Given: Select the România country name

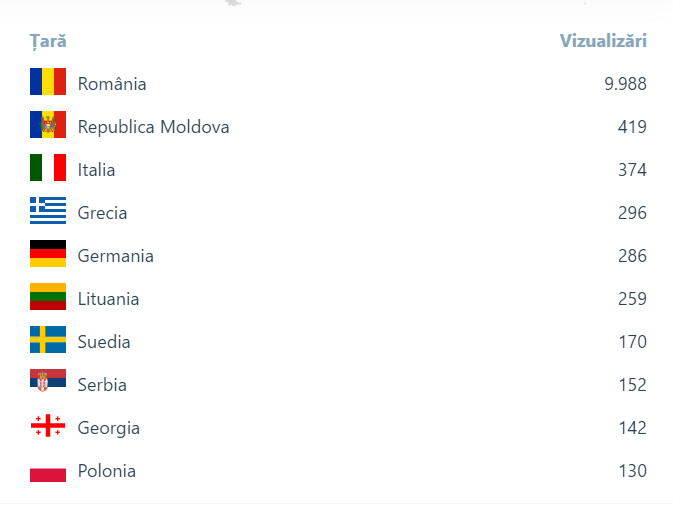Looking at the screenshot, I should click(112, 84).
